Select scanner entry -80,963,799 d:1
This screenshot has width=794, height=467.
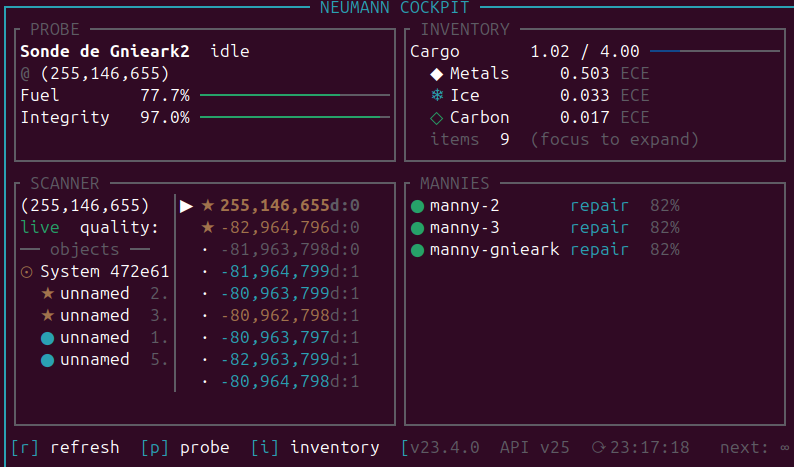(x=290, y=293)
